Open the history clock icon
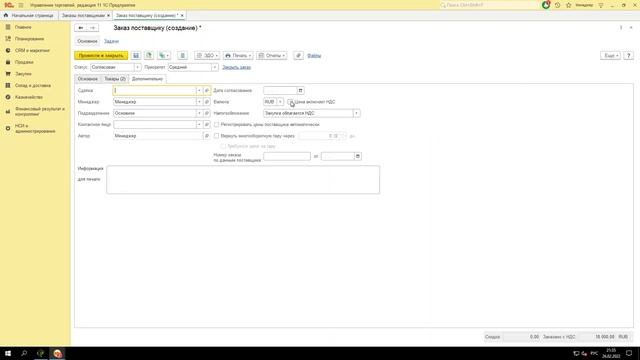Image resolution: width=640 pixels, height=360 pixels. 558,5
